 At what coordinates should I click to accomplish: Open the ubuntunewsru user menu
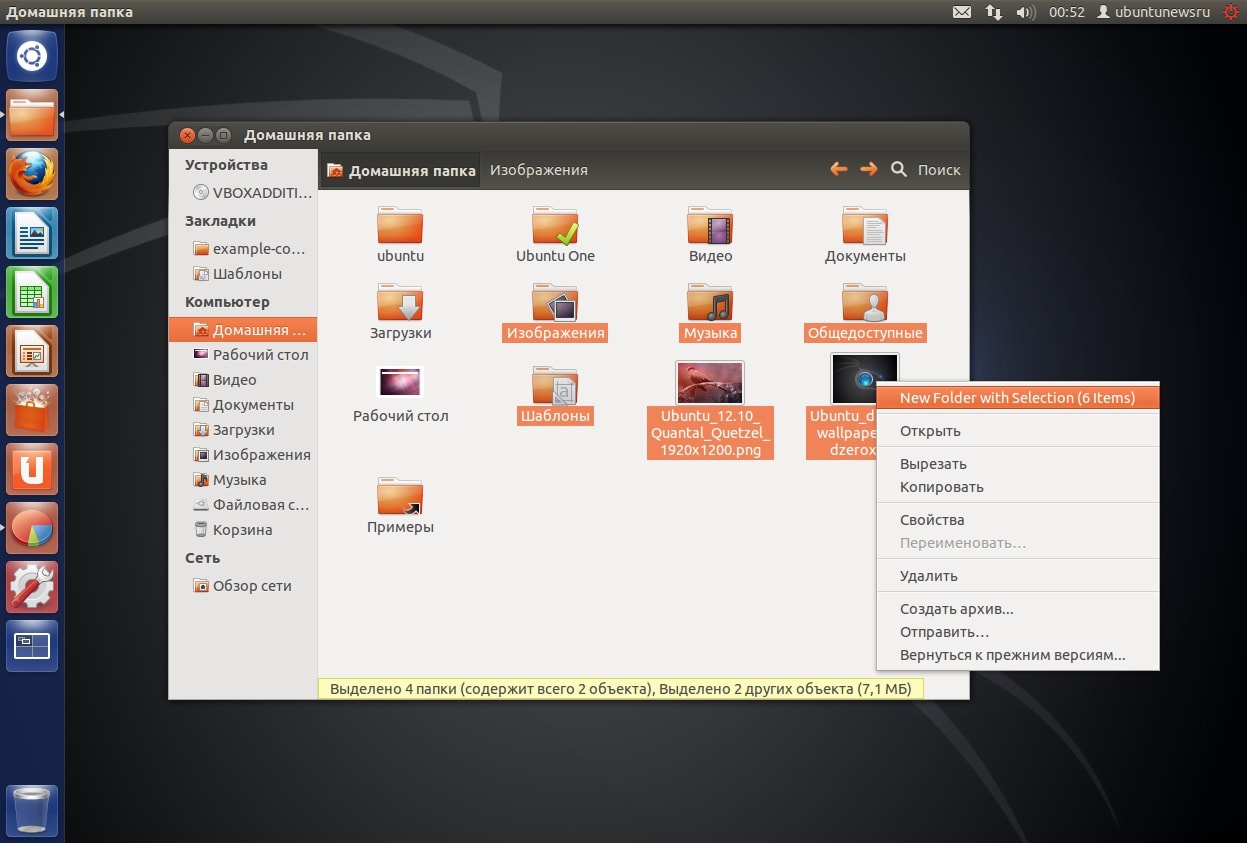[1153, 12]
